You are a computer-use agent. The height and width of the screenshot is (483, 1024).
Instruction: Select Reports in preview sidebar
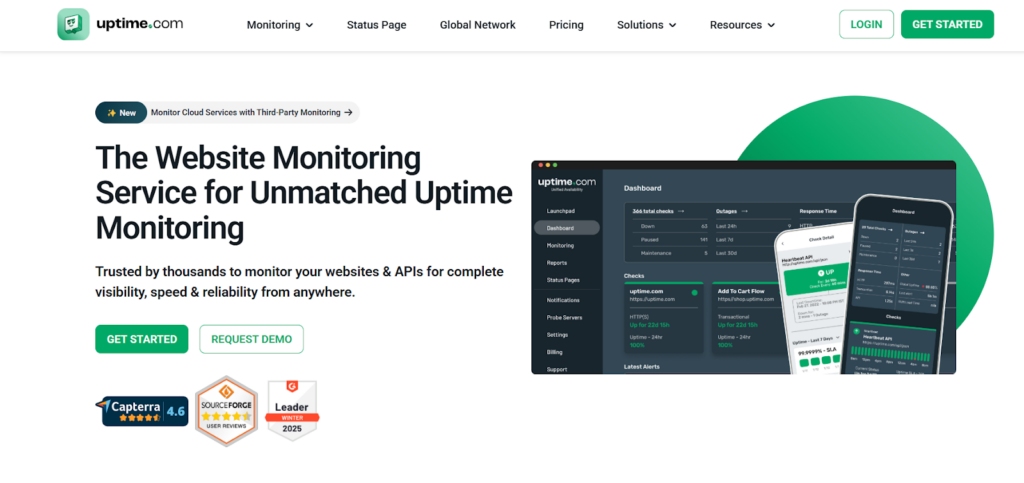point(556,262)
